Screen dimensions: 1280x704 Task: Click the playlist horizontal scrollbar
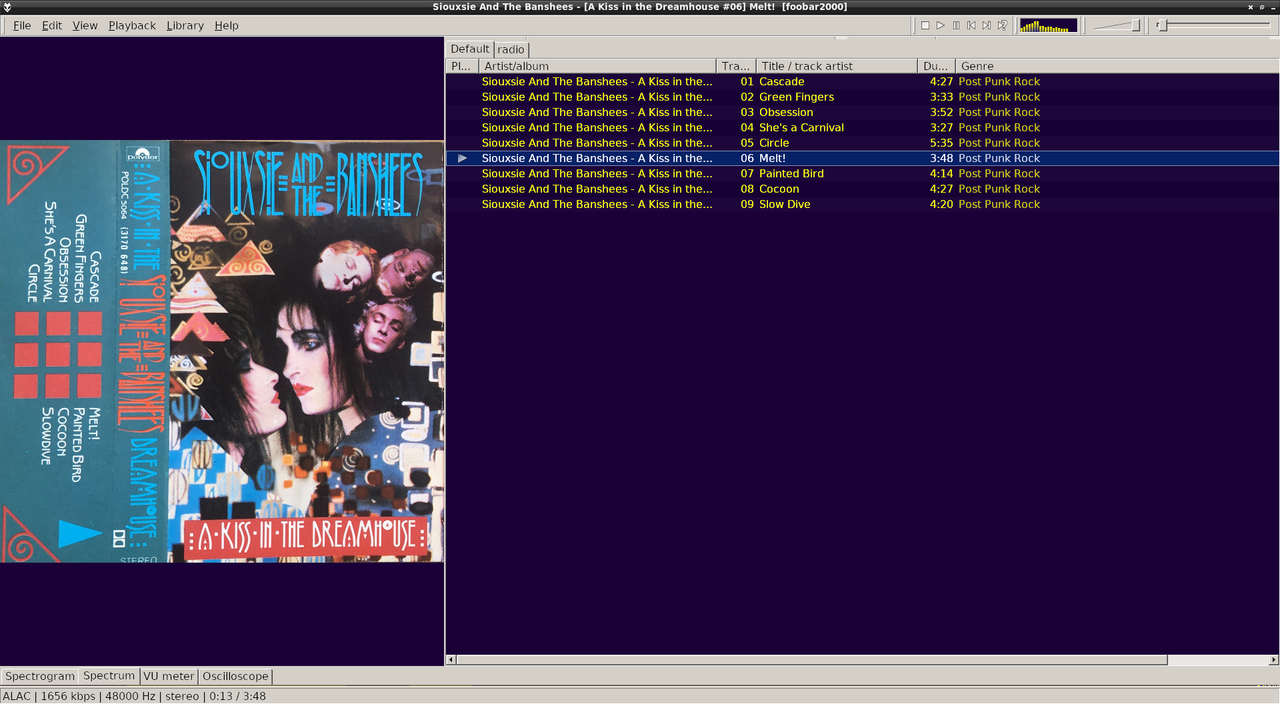(x=812, y=660)
